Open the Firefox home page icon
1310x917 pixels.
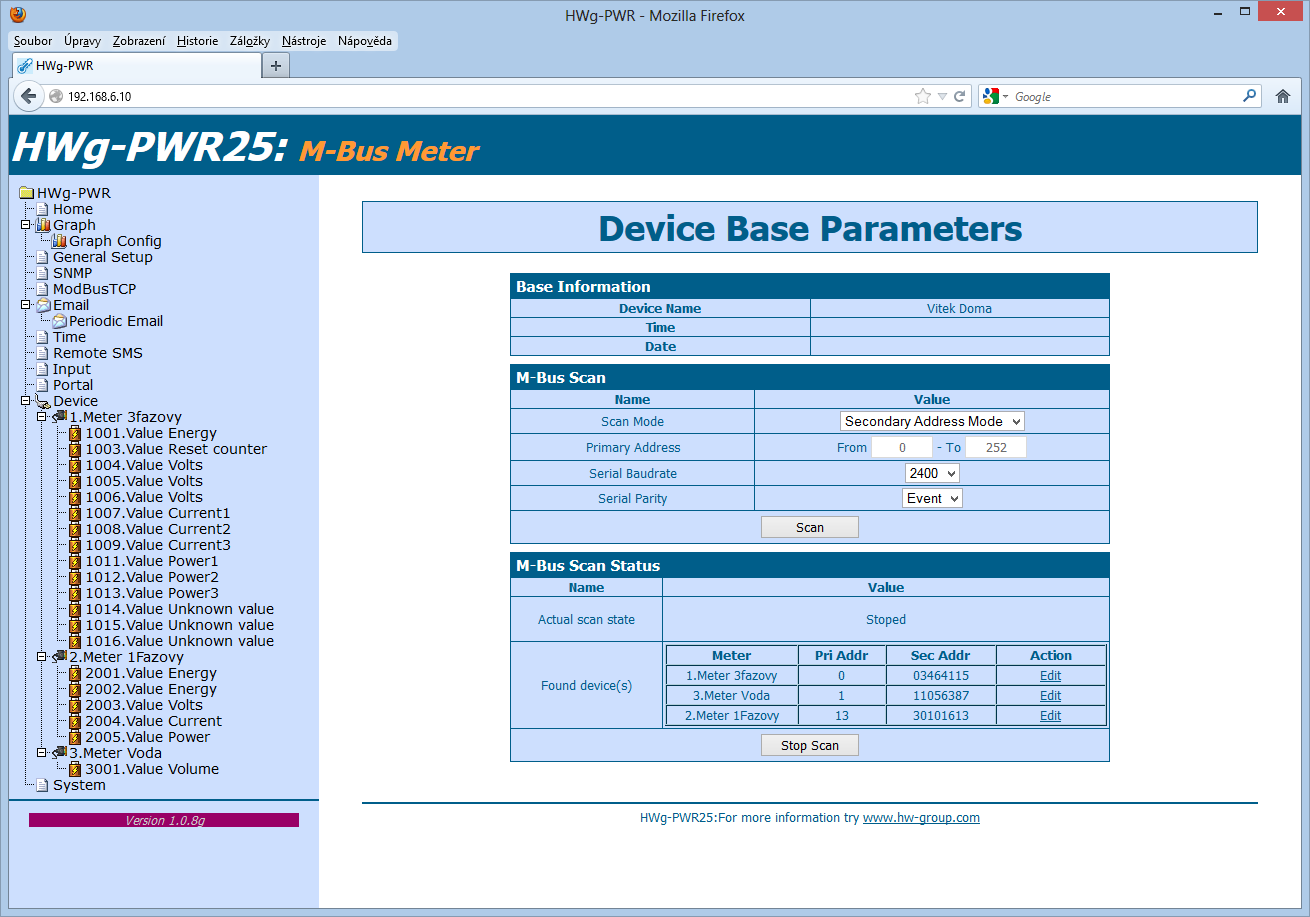pos(1283,97)
